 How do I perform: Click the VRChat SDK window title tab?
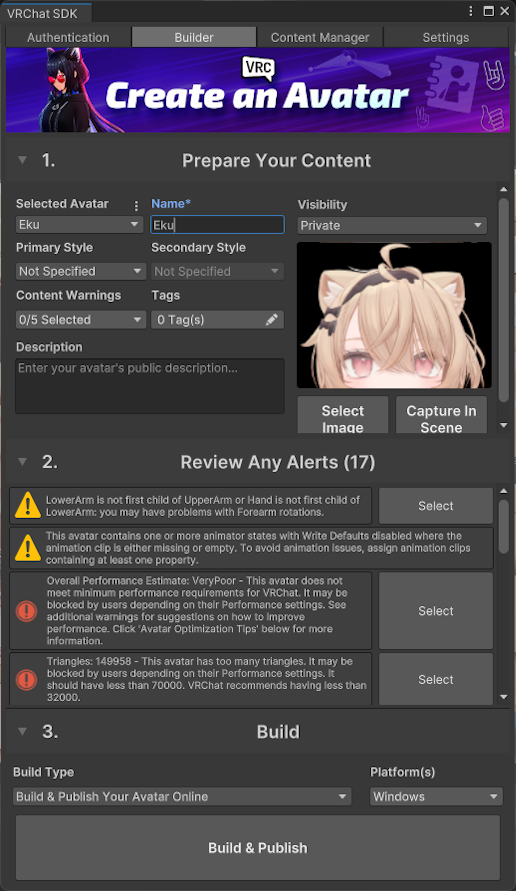[45, 13]
